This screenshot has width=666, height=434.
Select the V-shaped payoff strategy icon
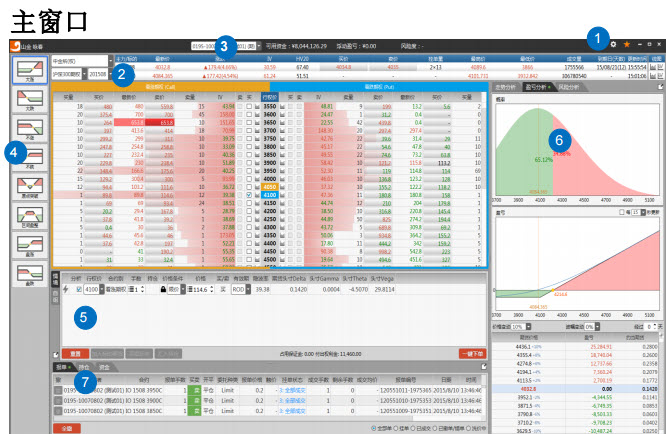(x=30, y=187)
